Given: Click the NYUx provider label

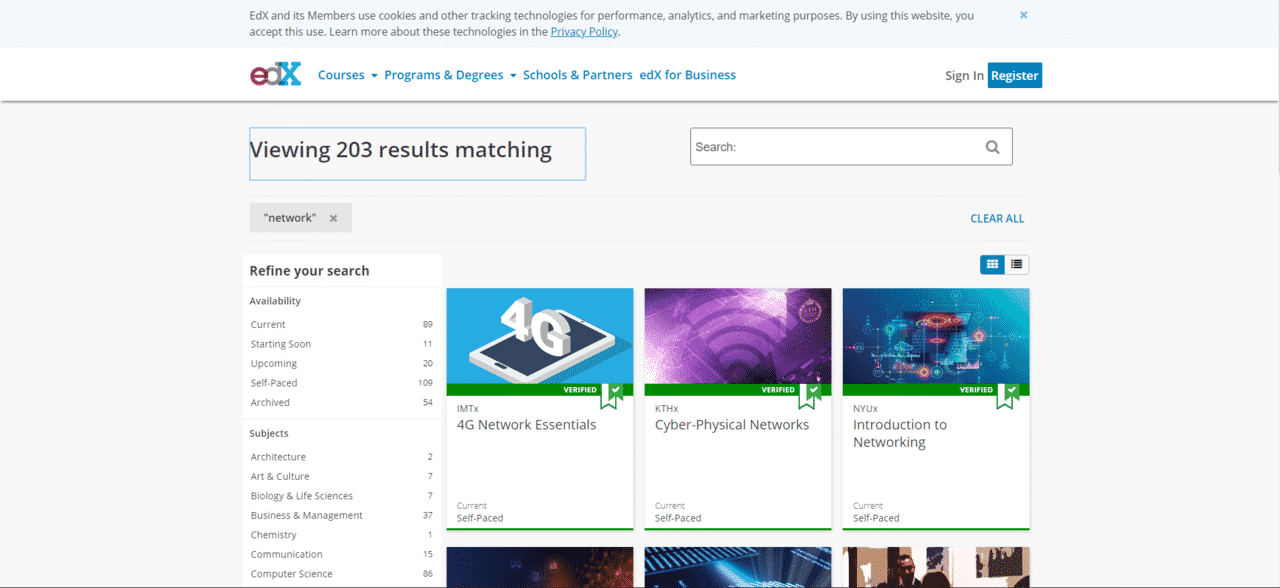Looking at the screenshot, I should pyautogui.click(x=865, y=409).
